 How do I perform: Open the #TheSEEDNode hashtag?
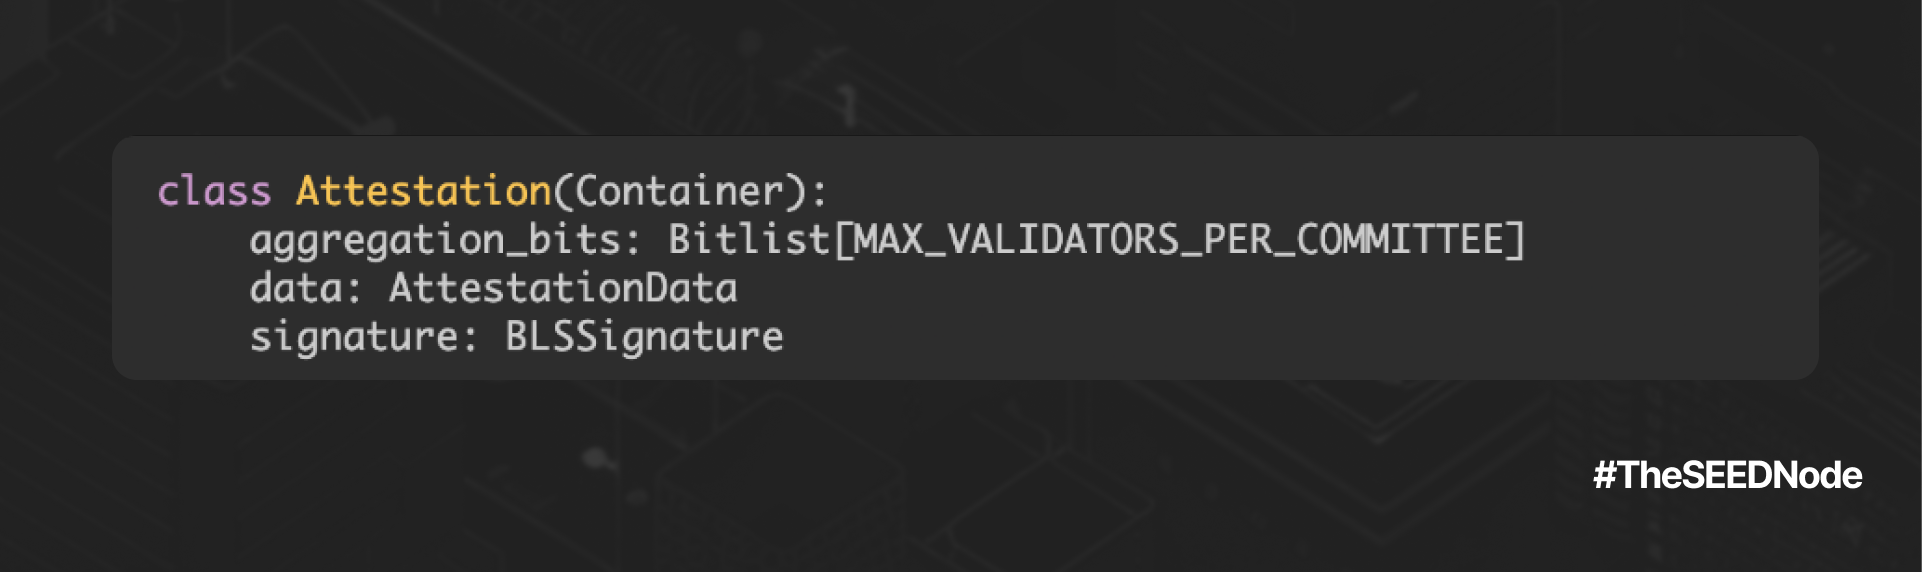point(1727,475)
